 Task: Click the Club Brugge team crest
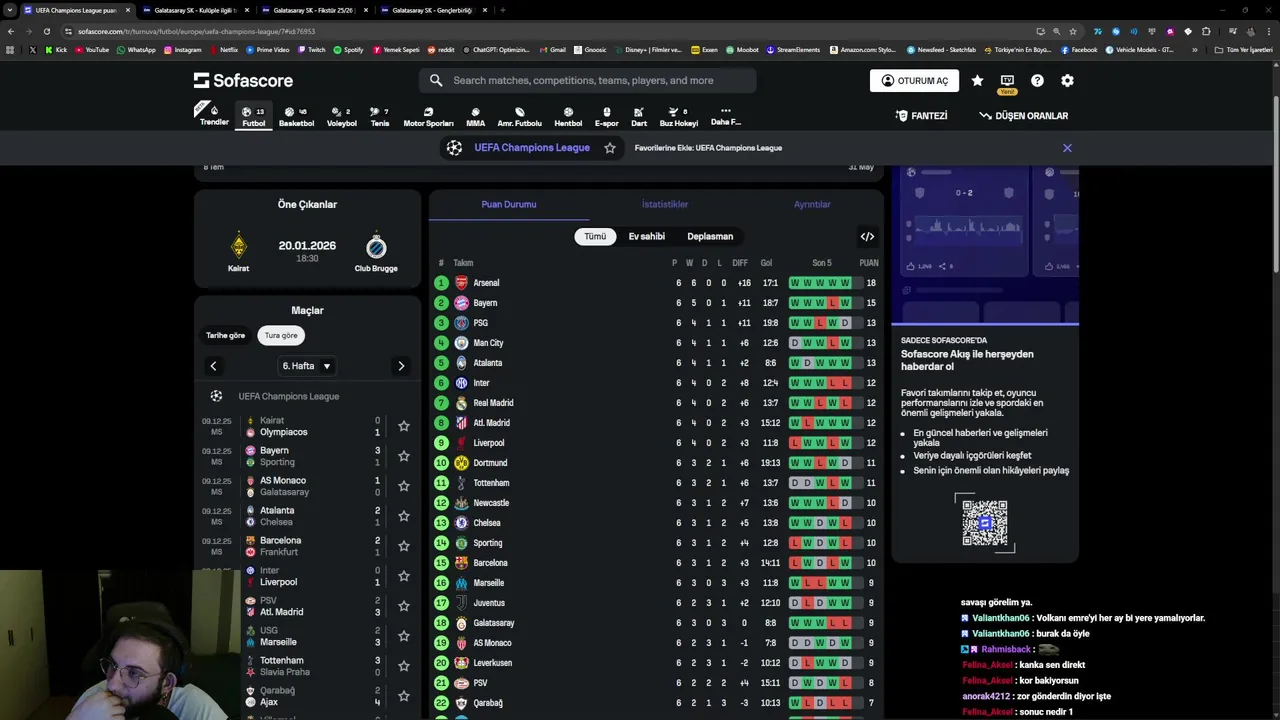pos(376,246)
